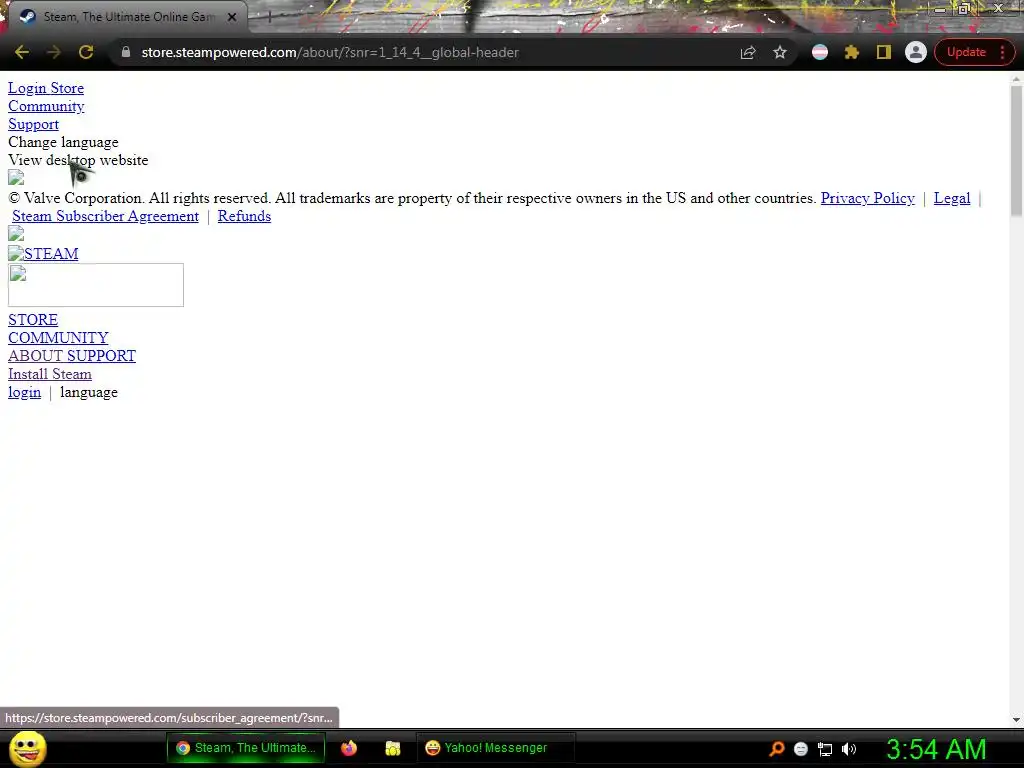Bookmark this page with the star icon
Screen dimensions: 1024x768
click(x=780, y=52)
